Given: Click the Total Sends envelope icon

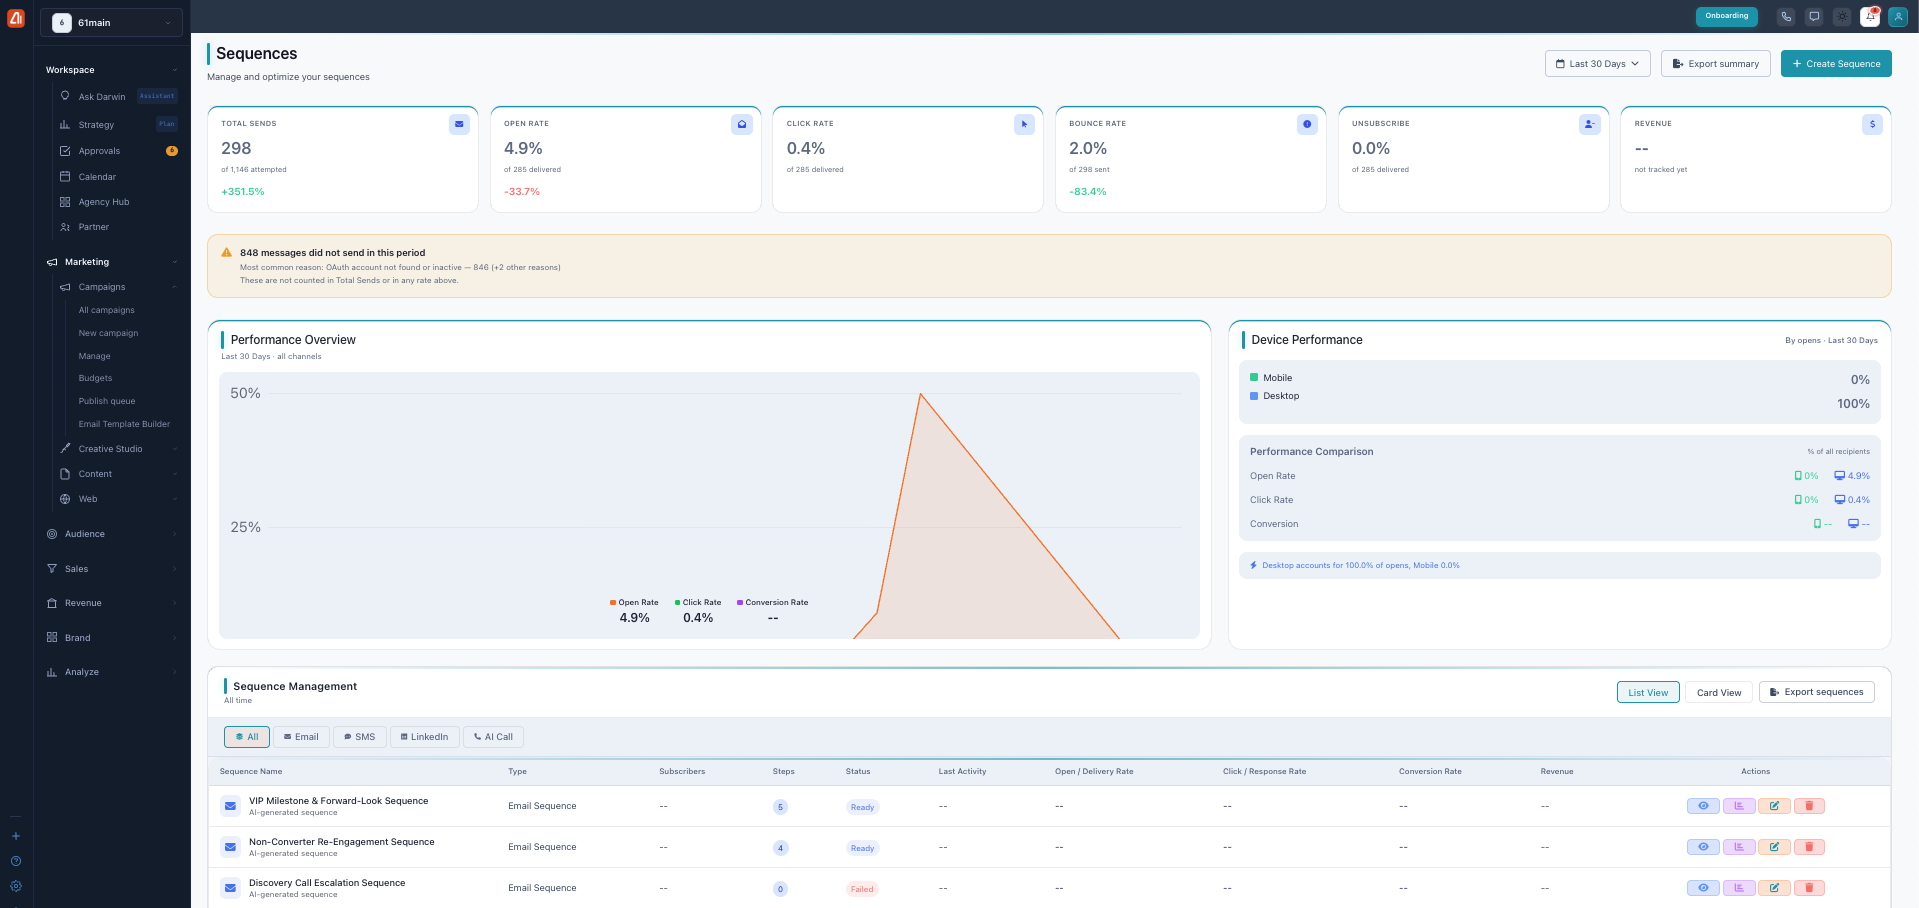Looking at the screenshot, I should (459, 124).
